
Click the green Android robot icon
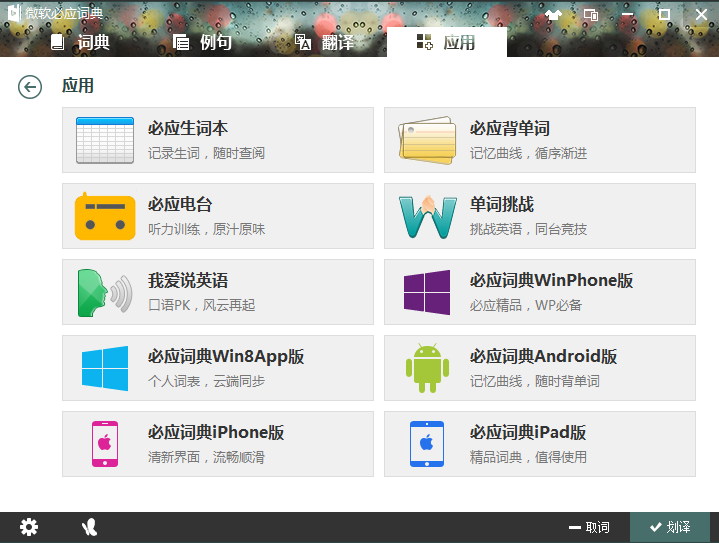(427, 368)
